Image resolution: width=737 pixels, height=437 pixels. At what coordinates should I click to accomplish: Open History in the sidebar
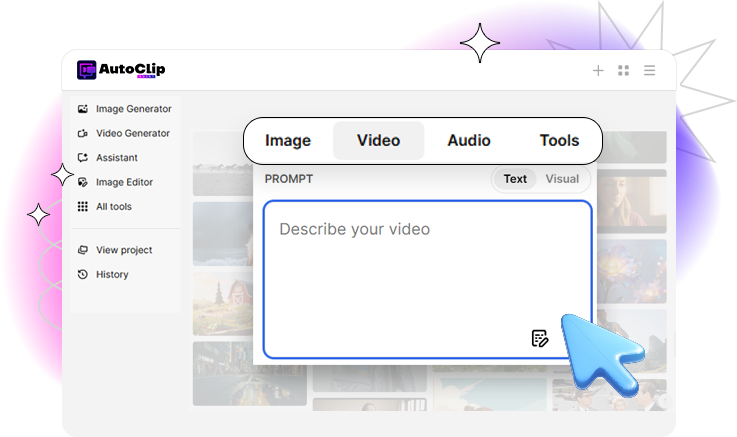[x=111, y=274]
